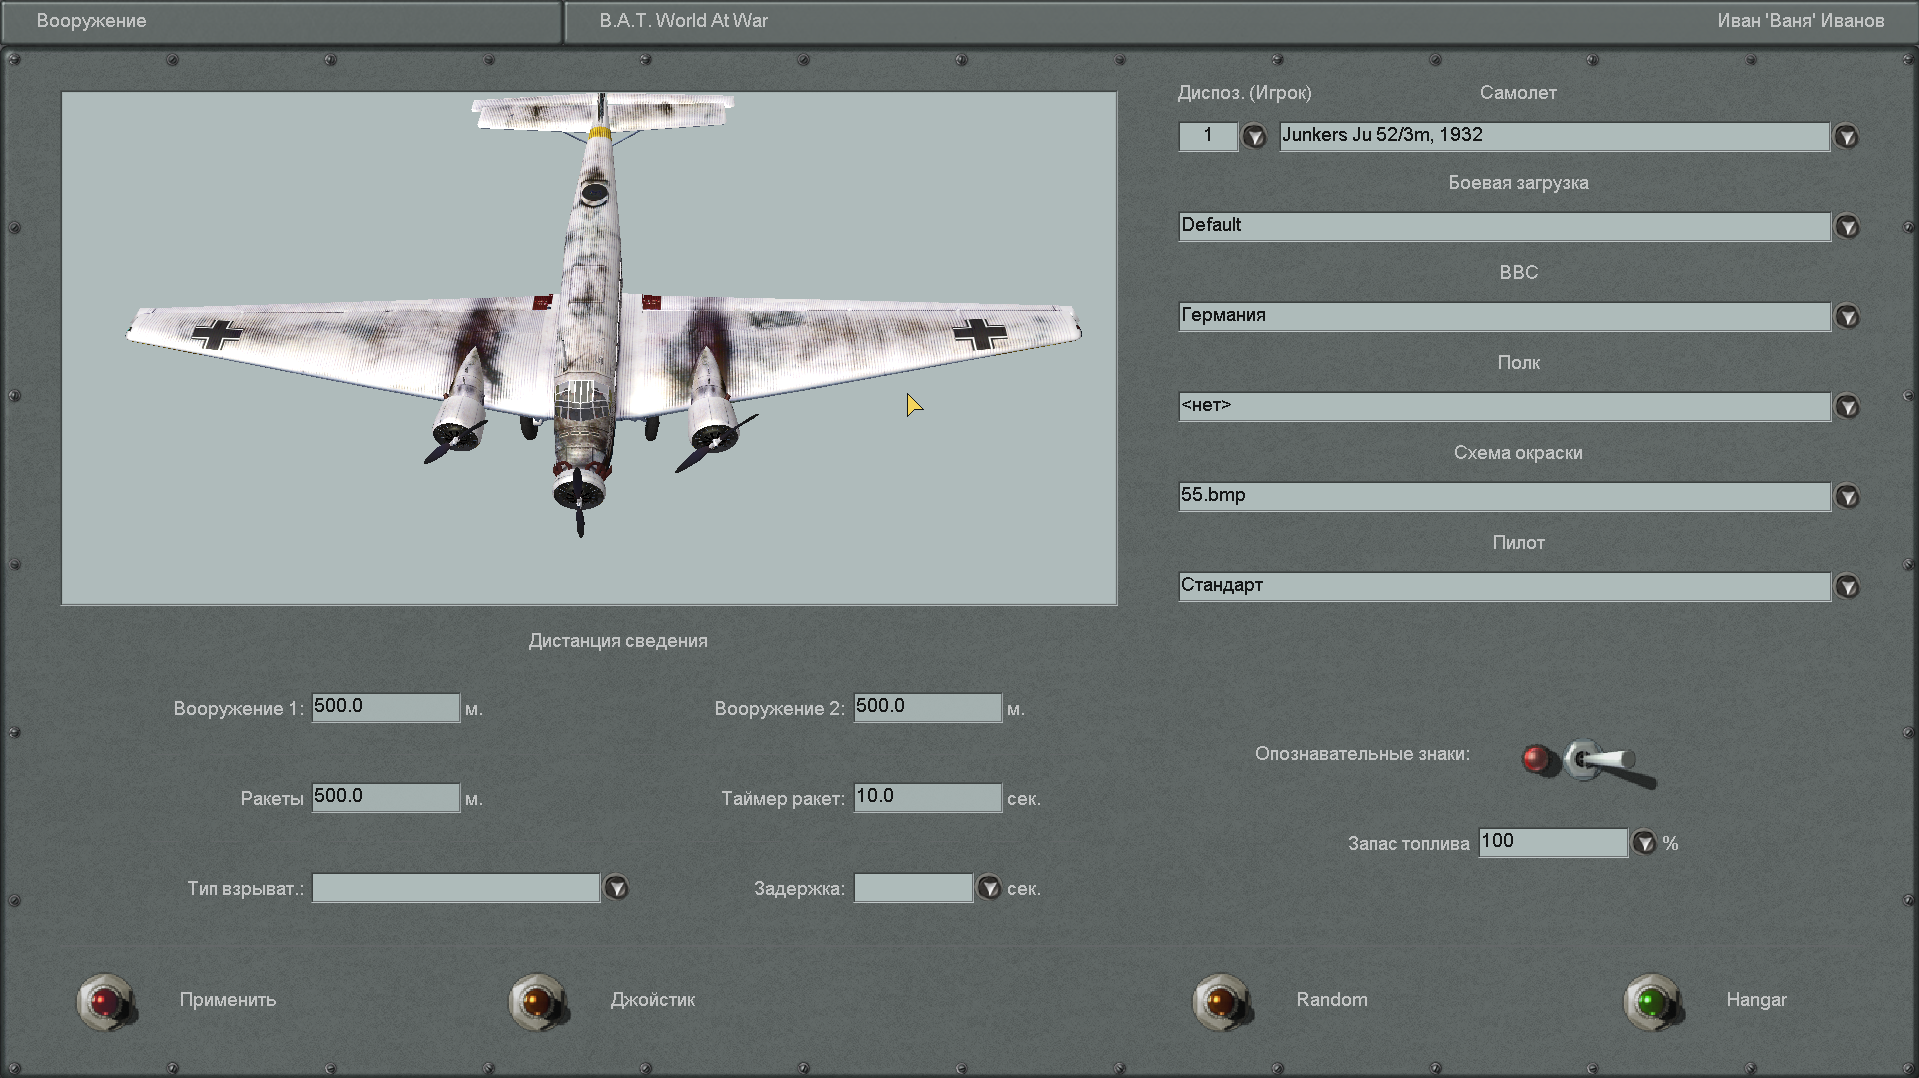Click the Стандарт pilot field

1504,586
